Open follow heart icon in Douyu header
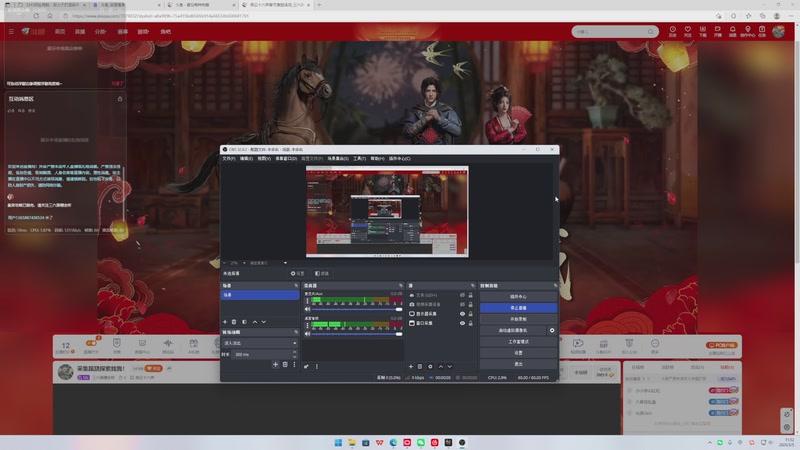This screenshot has width=800, height=450. 688,31
